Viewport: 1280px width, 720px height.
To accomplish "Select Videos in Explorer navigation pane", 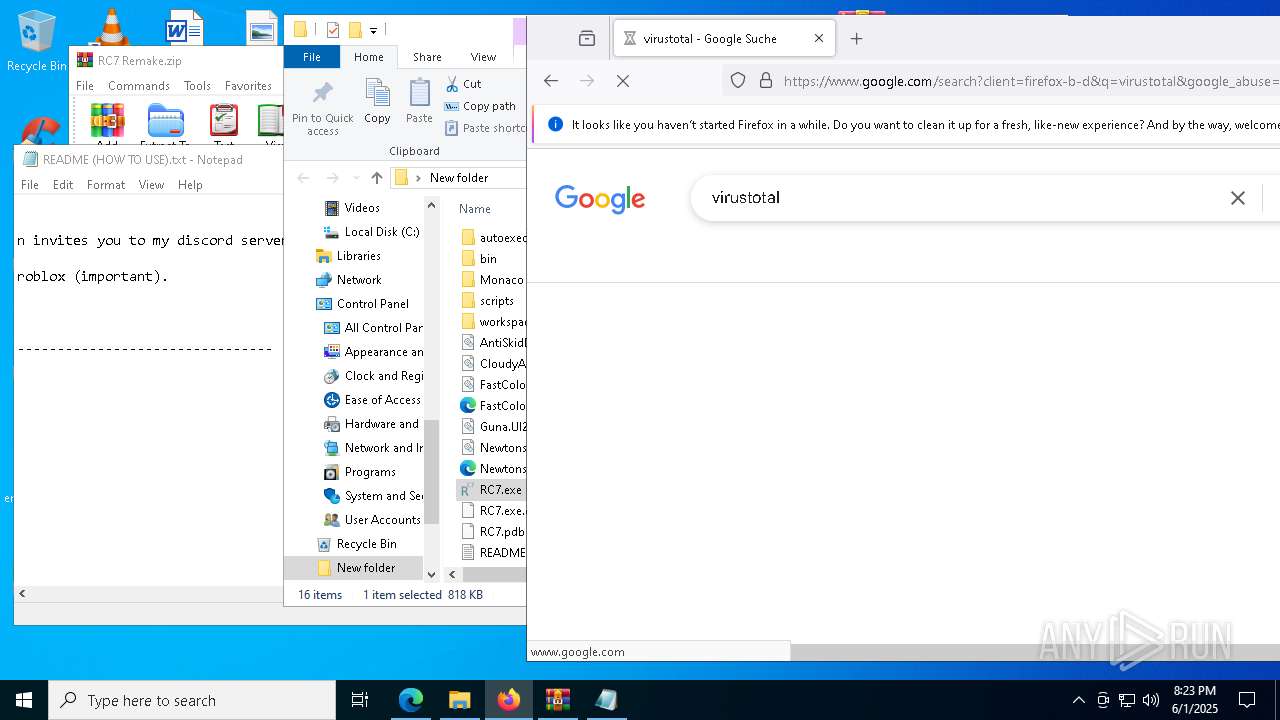I will tap(362, 208).
